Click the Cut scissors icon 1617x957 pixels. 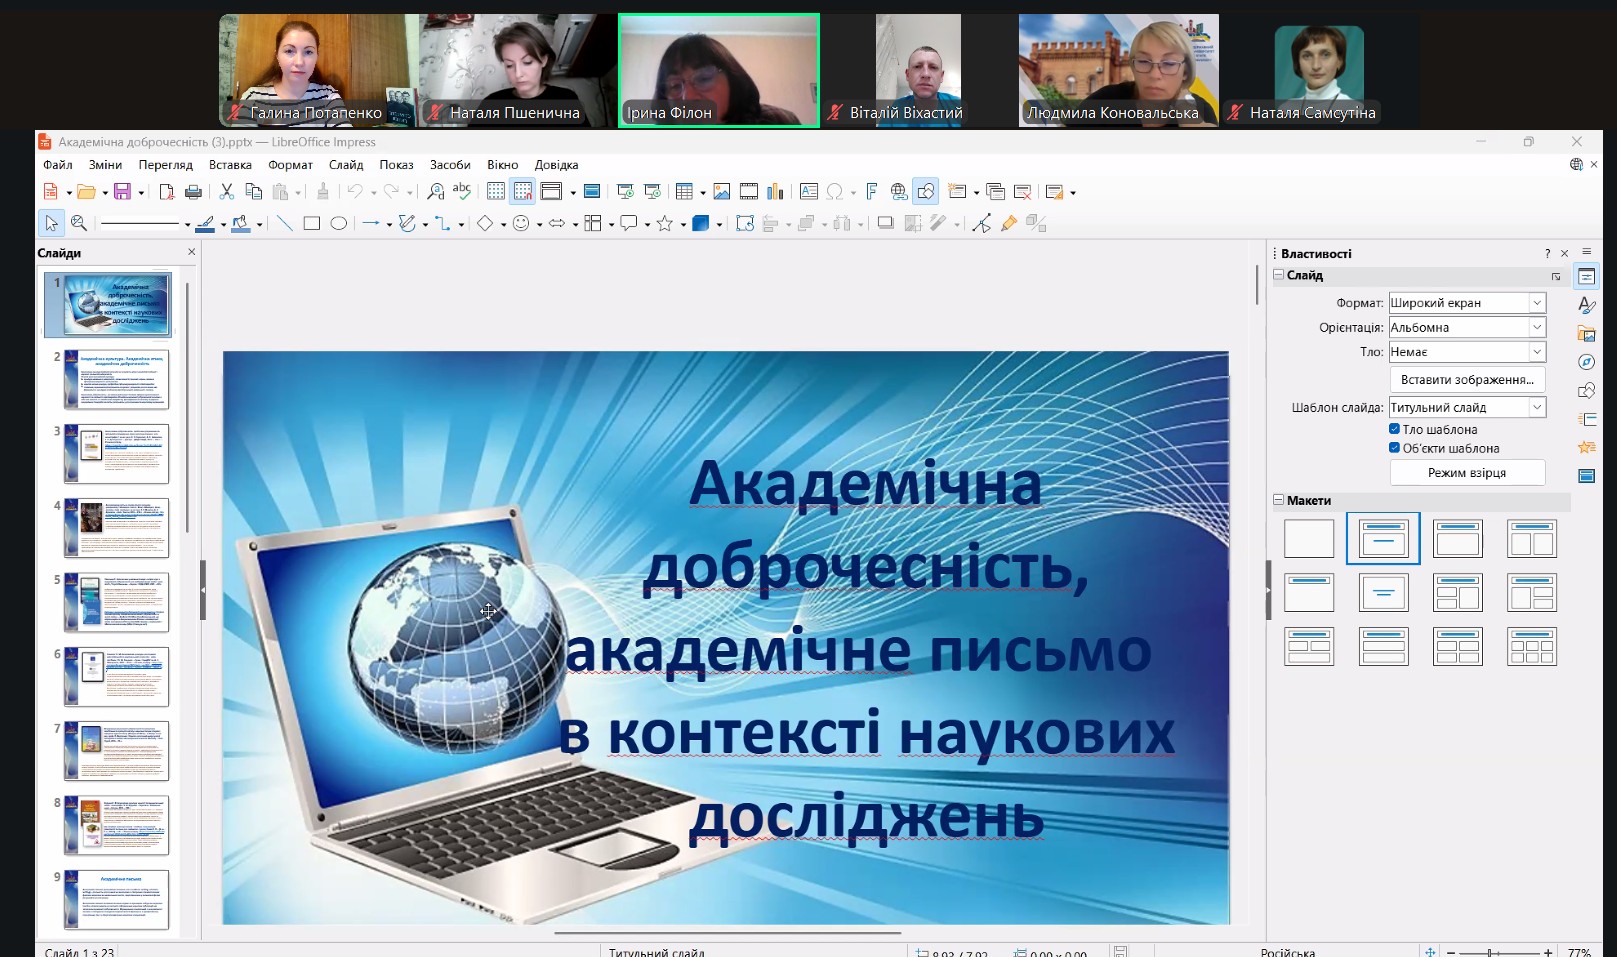(x=227, y=192)
